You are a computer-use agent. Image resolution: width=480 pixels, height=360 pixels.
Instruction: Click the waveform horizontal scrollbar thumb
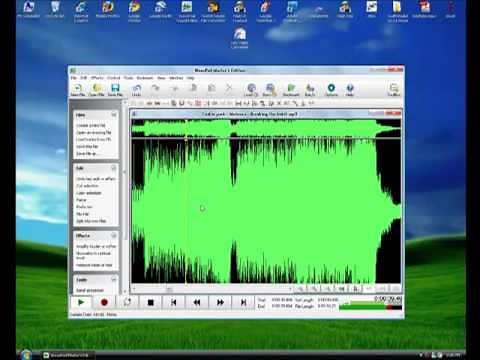coord(169,289)
